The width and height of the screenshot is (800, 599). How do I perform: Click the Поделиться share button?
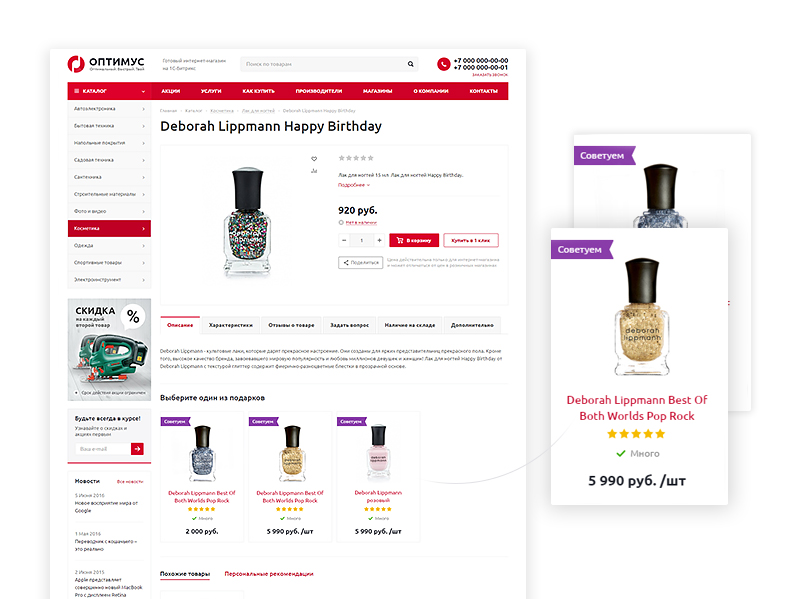click(x=361, y=262)
